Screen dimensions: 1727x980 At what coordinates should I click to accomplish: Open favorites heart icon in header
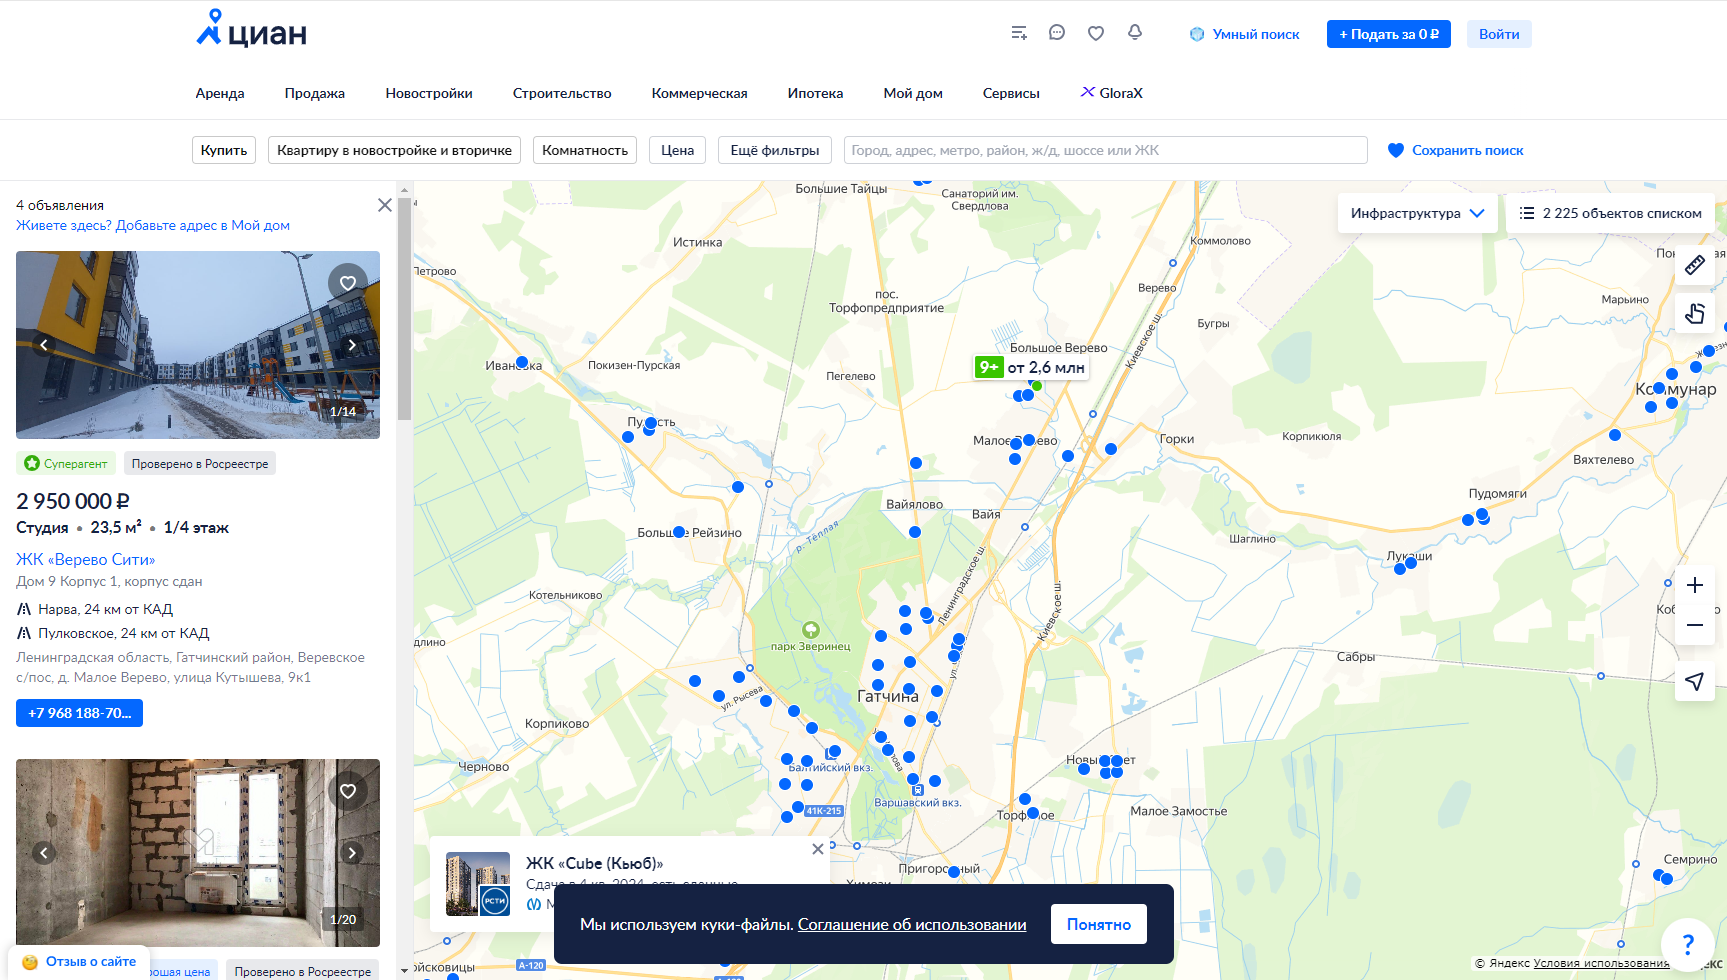click(x=1096, y=33)
